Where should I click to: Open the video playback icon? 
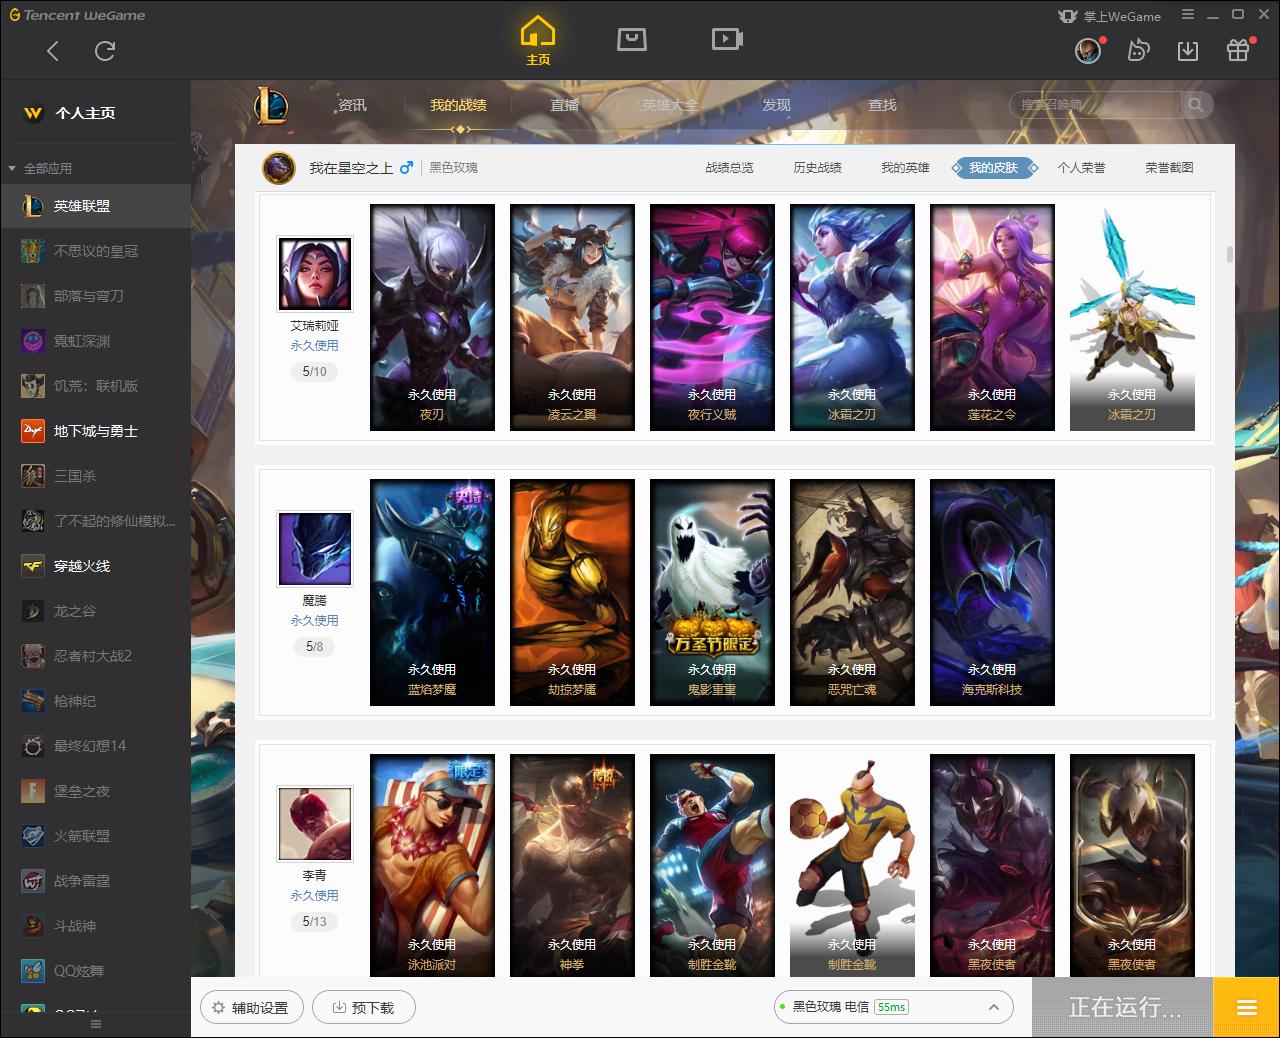coord(727,39)
